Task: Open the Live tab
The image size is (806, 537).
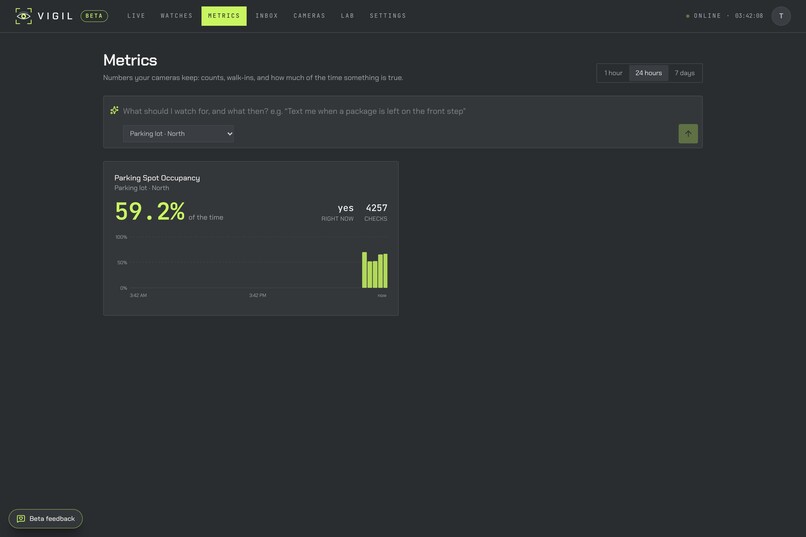Action: click(136, 16)
